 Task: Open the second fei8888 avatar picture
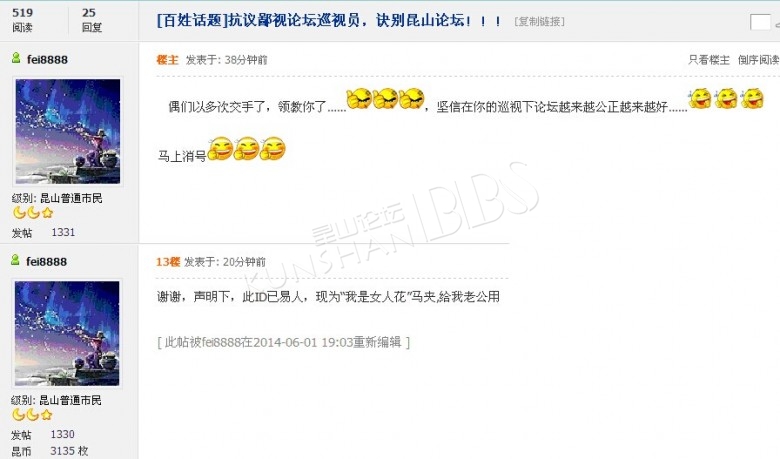pyautogui.click(x=67, y=333)
